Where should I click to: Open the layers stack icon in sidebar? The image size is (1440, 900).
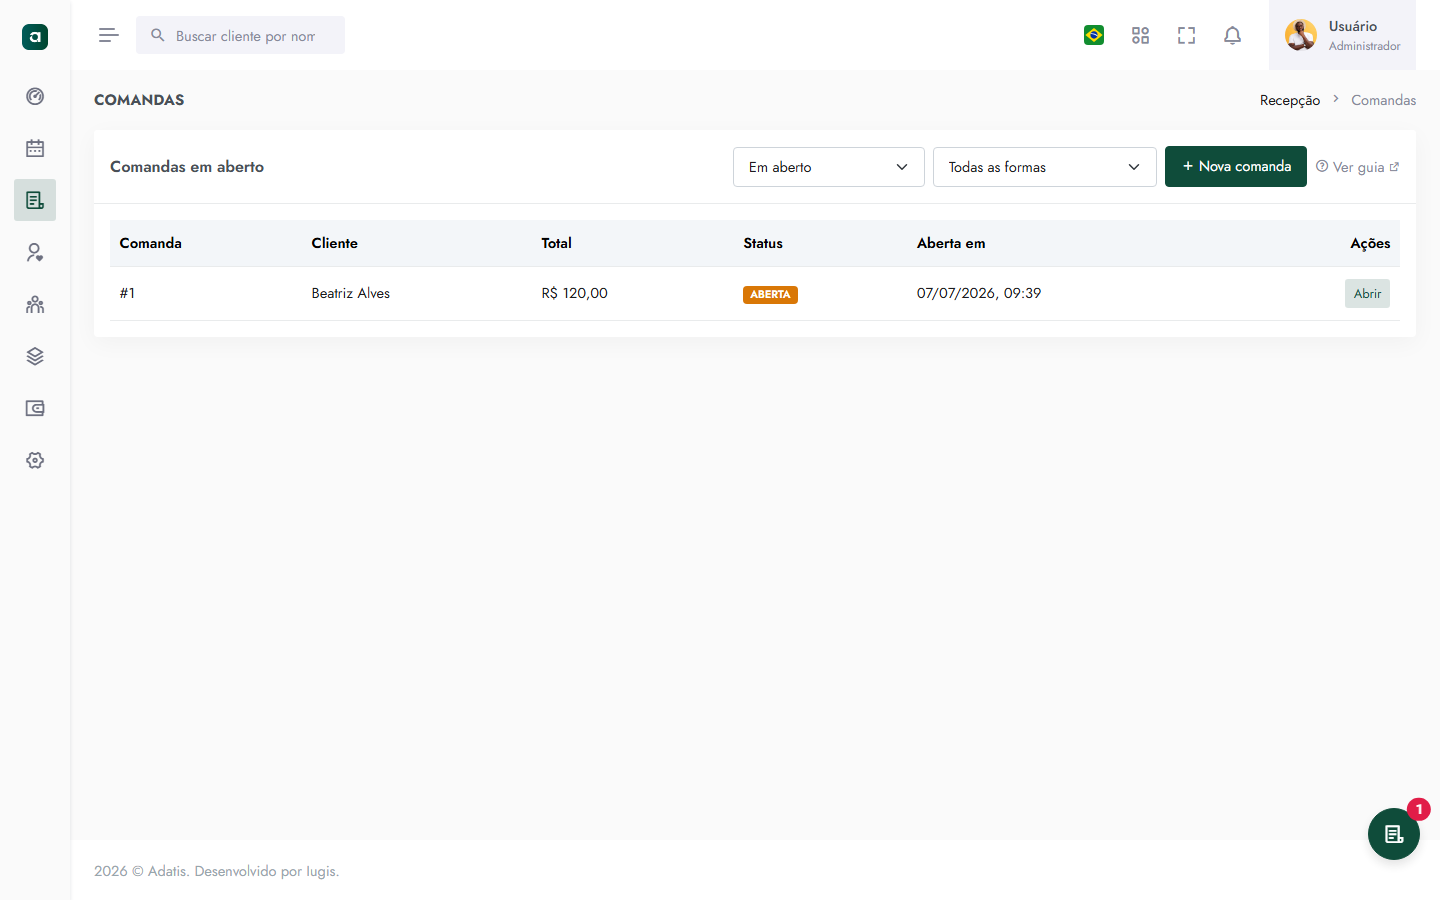click(35, 356)
